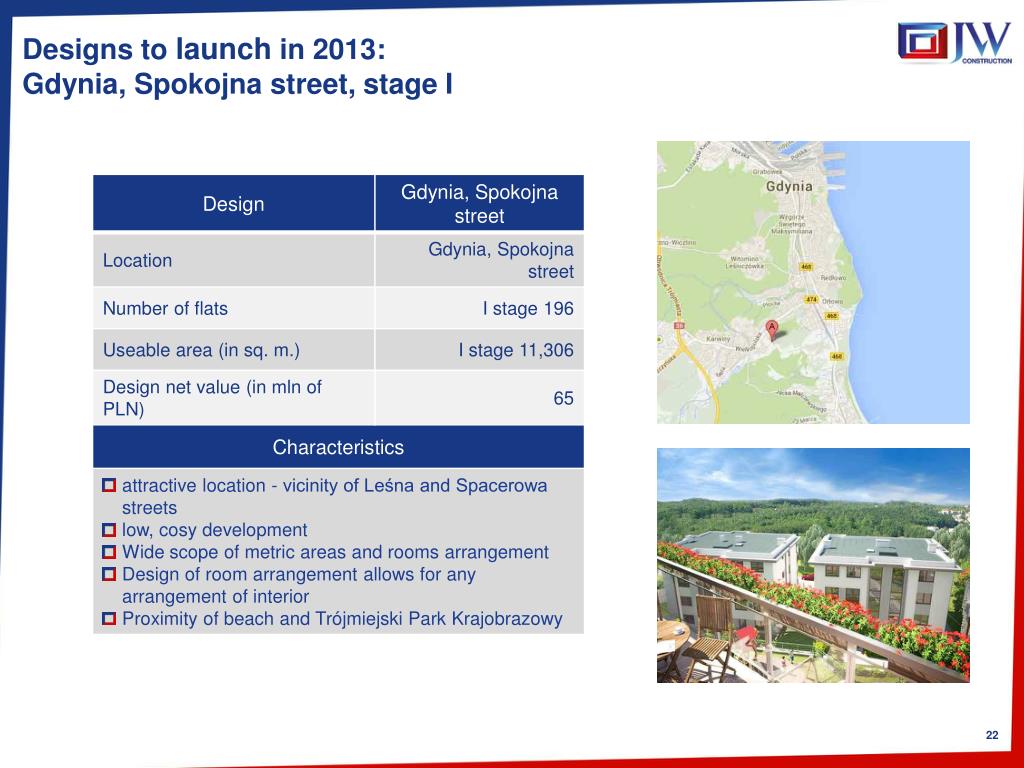Click the bullet icon beside 'low, cosy development'
The image size is (1024, 768).
[x=109, y=530]
